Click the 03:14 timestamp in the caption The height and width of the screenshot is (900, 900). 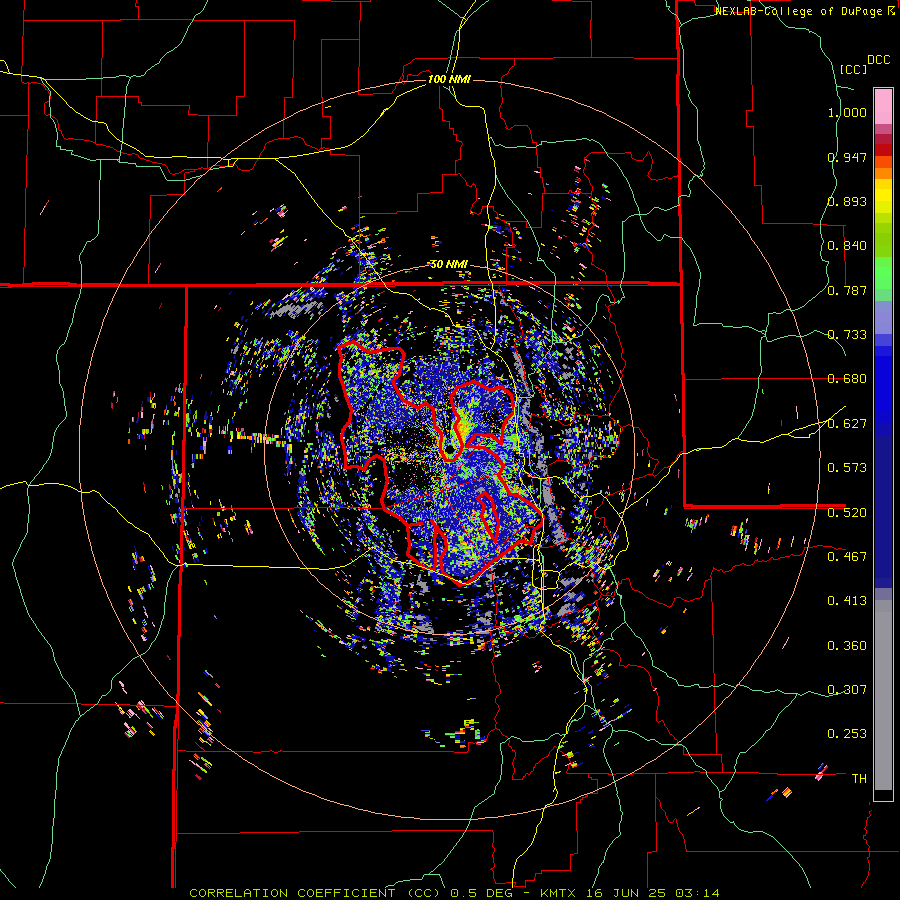695,893
